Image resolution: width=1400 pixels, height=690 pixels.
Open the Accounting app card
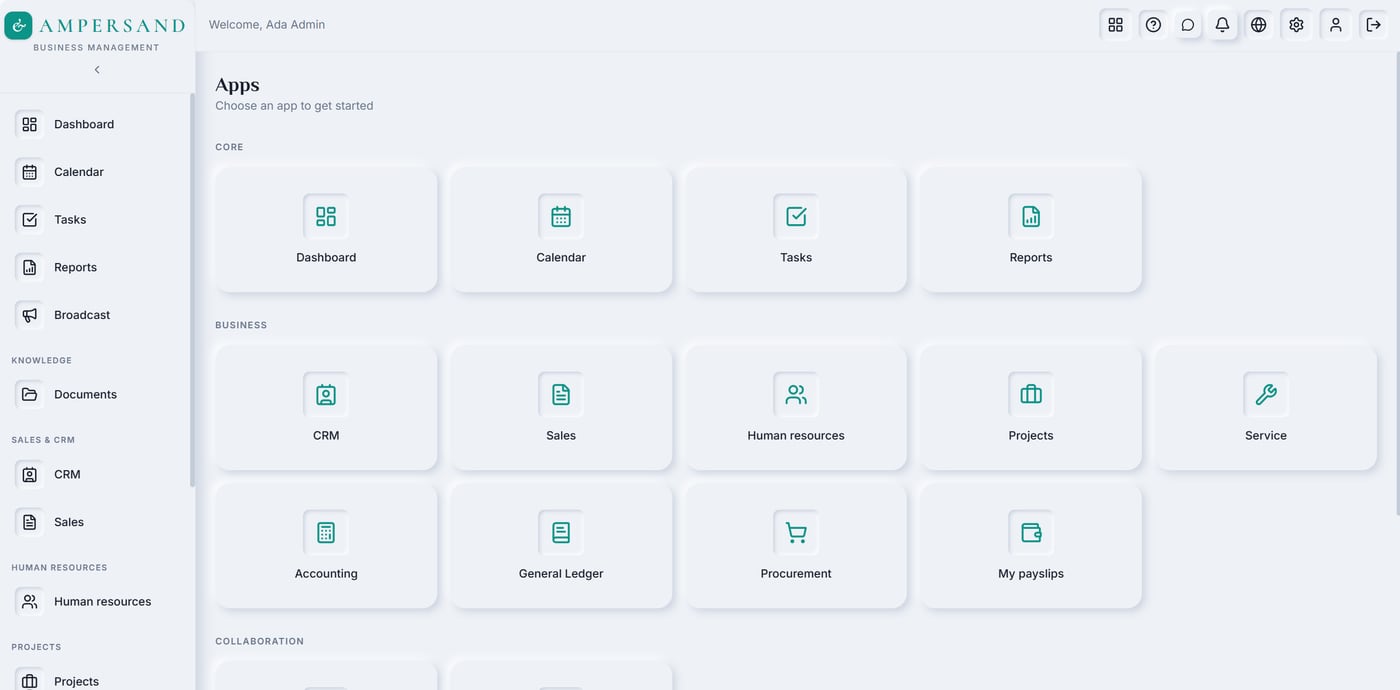click(x=326, y=546)
